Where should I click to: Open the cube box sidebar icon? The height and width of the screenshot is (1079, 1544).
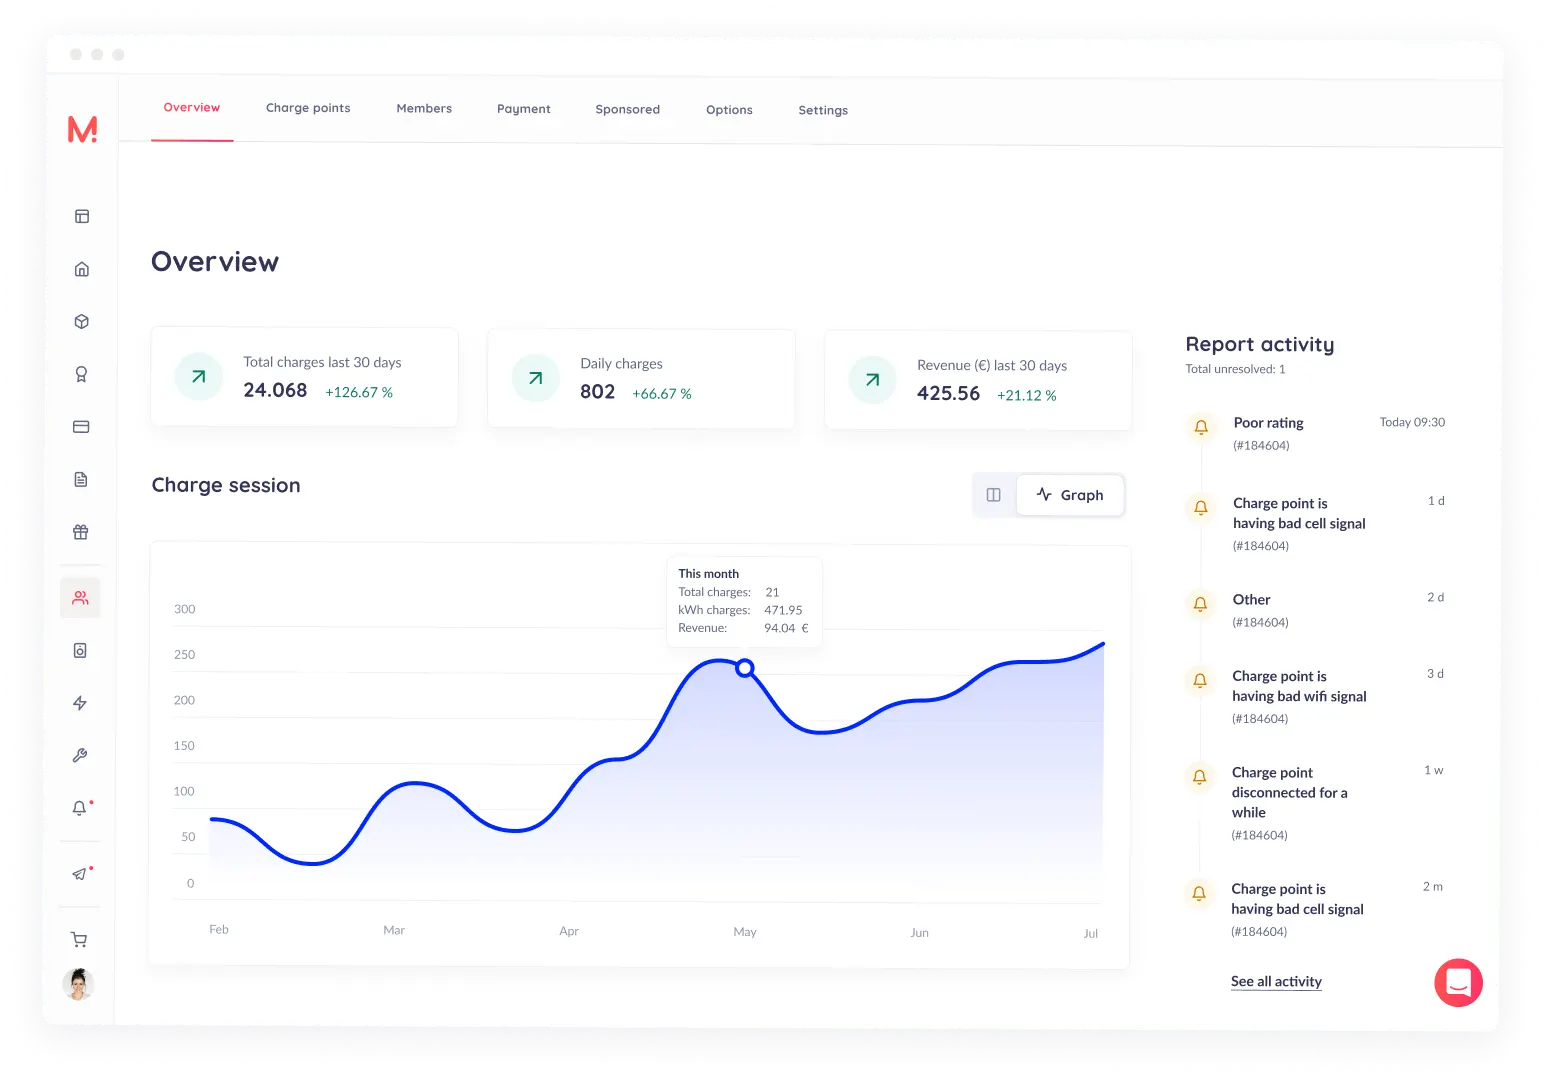(82, 322)
